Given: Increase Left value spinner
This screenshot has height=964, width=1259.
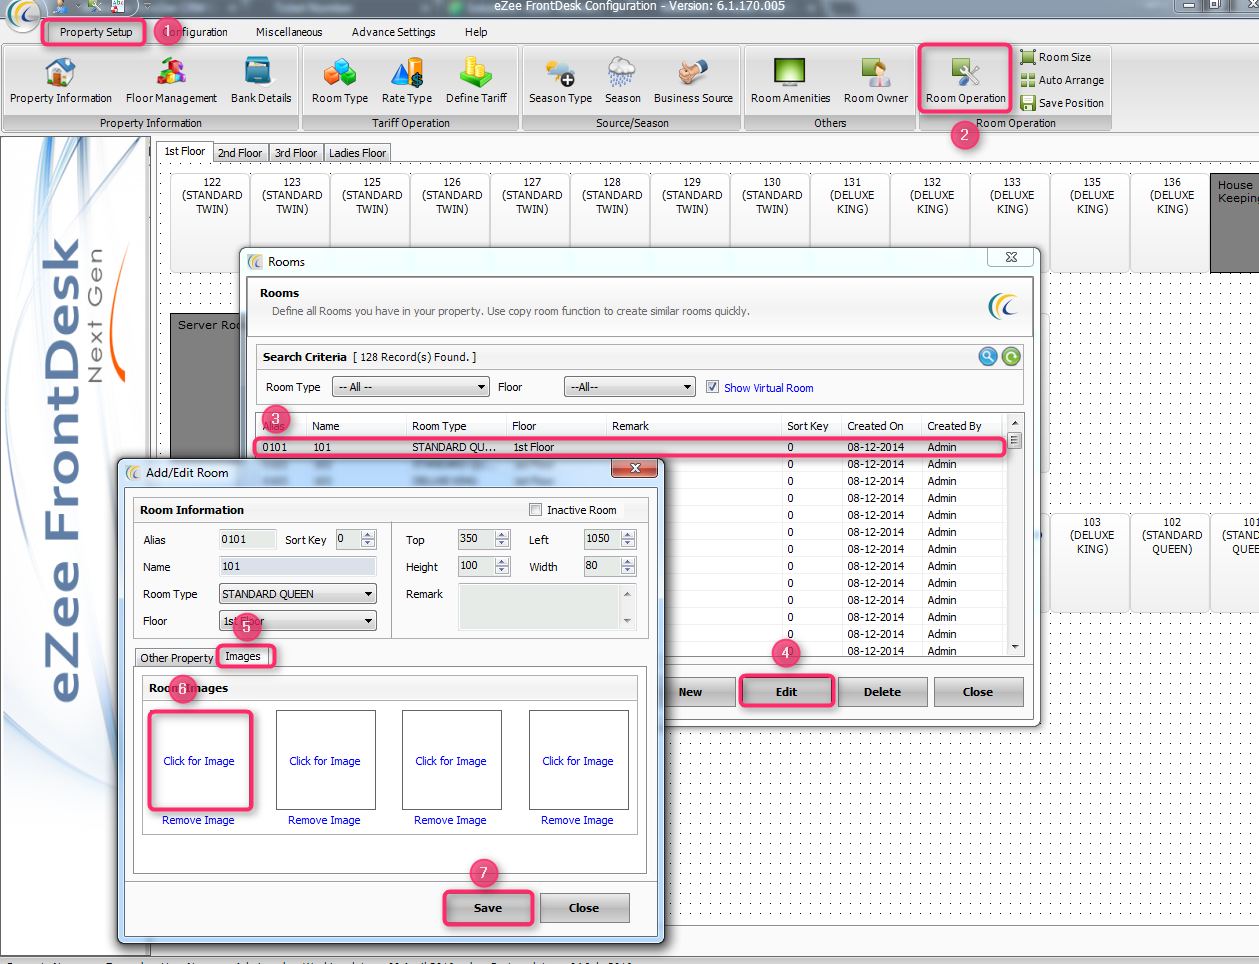Looking at the screenshot, I should coord(628,535).
